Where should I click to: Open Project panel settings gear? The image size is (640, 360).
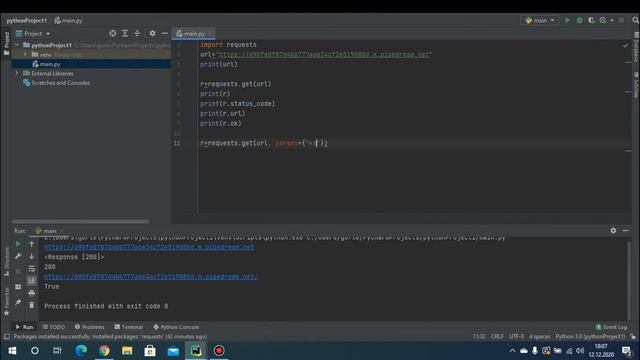(152, 33)
